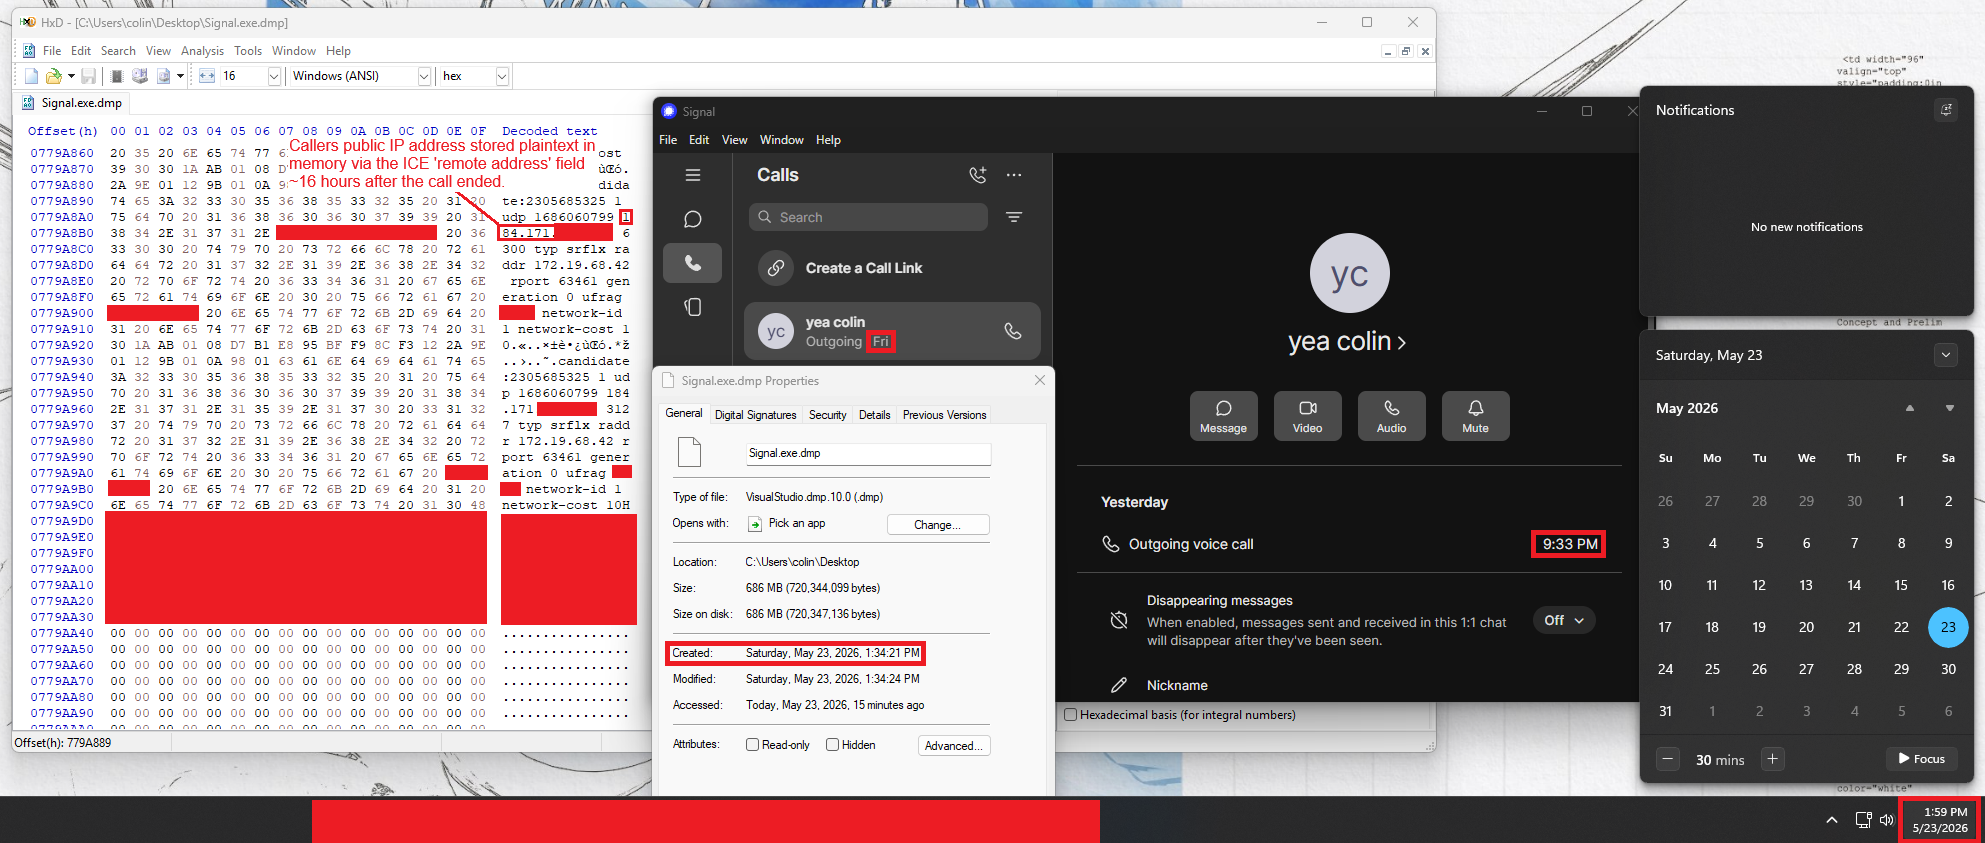Click the Open main memory chip icon in HxD

pyautogui.click(x=117, y=76)
